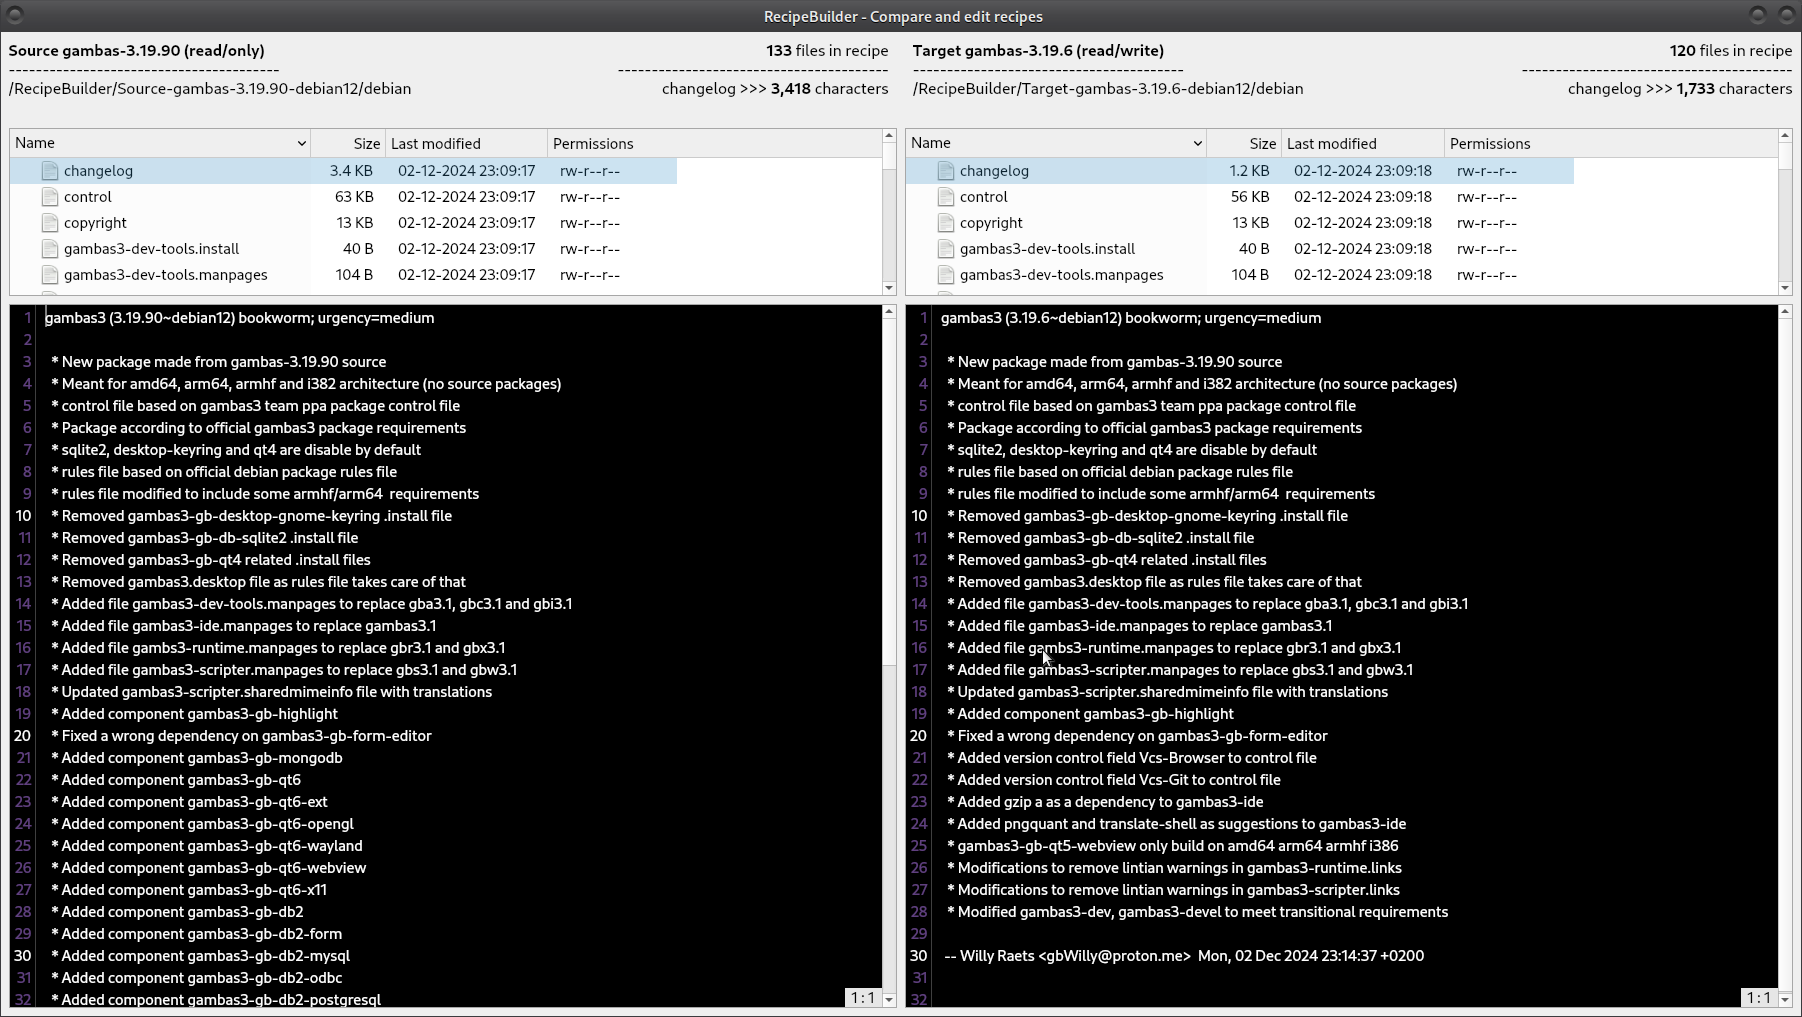
Task: Open Name column sort dropdown in Target list
Action: [x=1197, y=144]
